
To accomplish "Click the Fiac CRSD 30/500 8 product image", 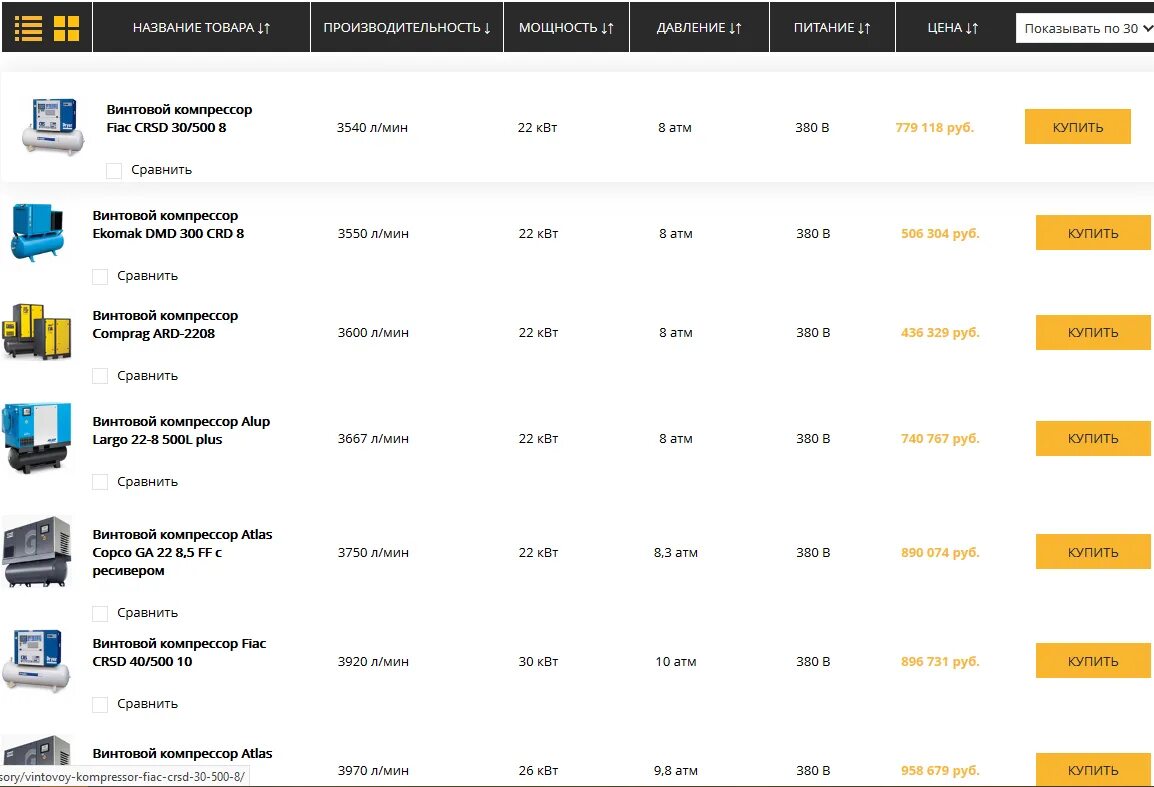I will tap(53, 126).
